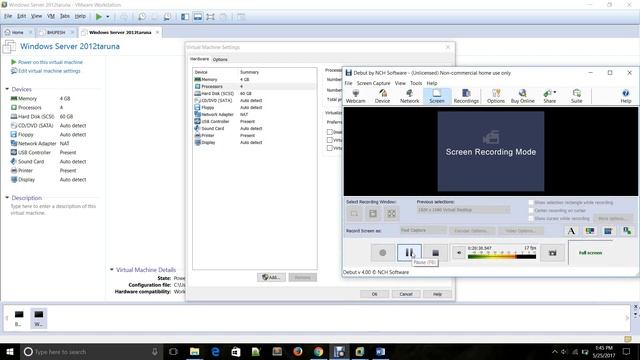Click the VMware take snapshot clock icon
The width and height of the screenshot is (640, 360).
pos(142,17)
